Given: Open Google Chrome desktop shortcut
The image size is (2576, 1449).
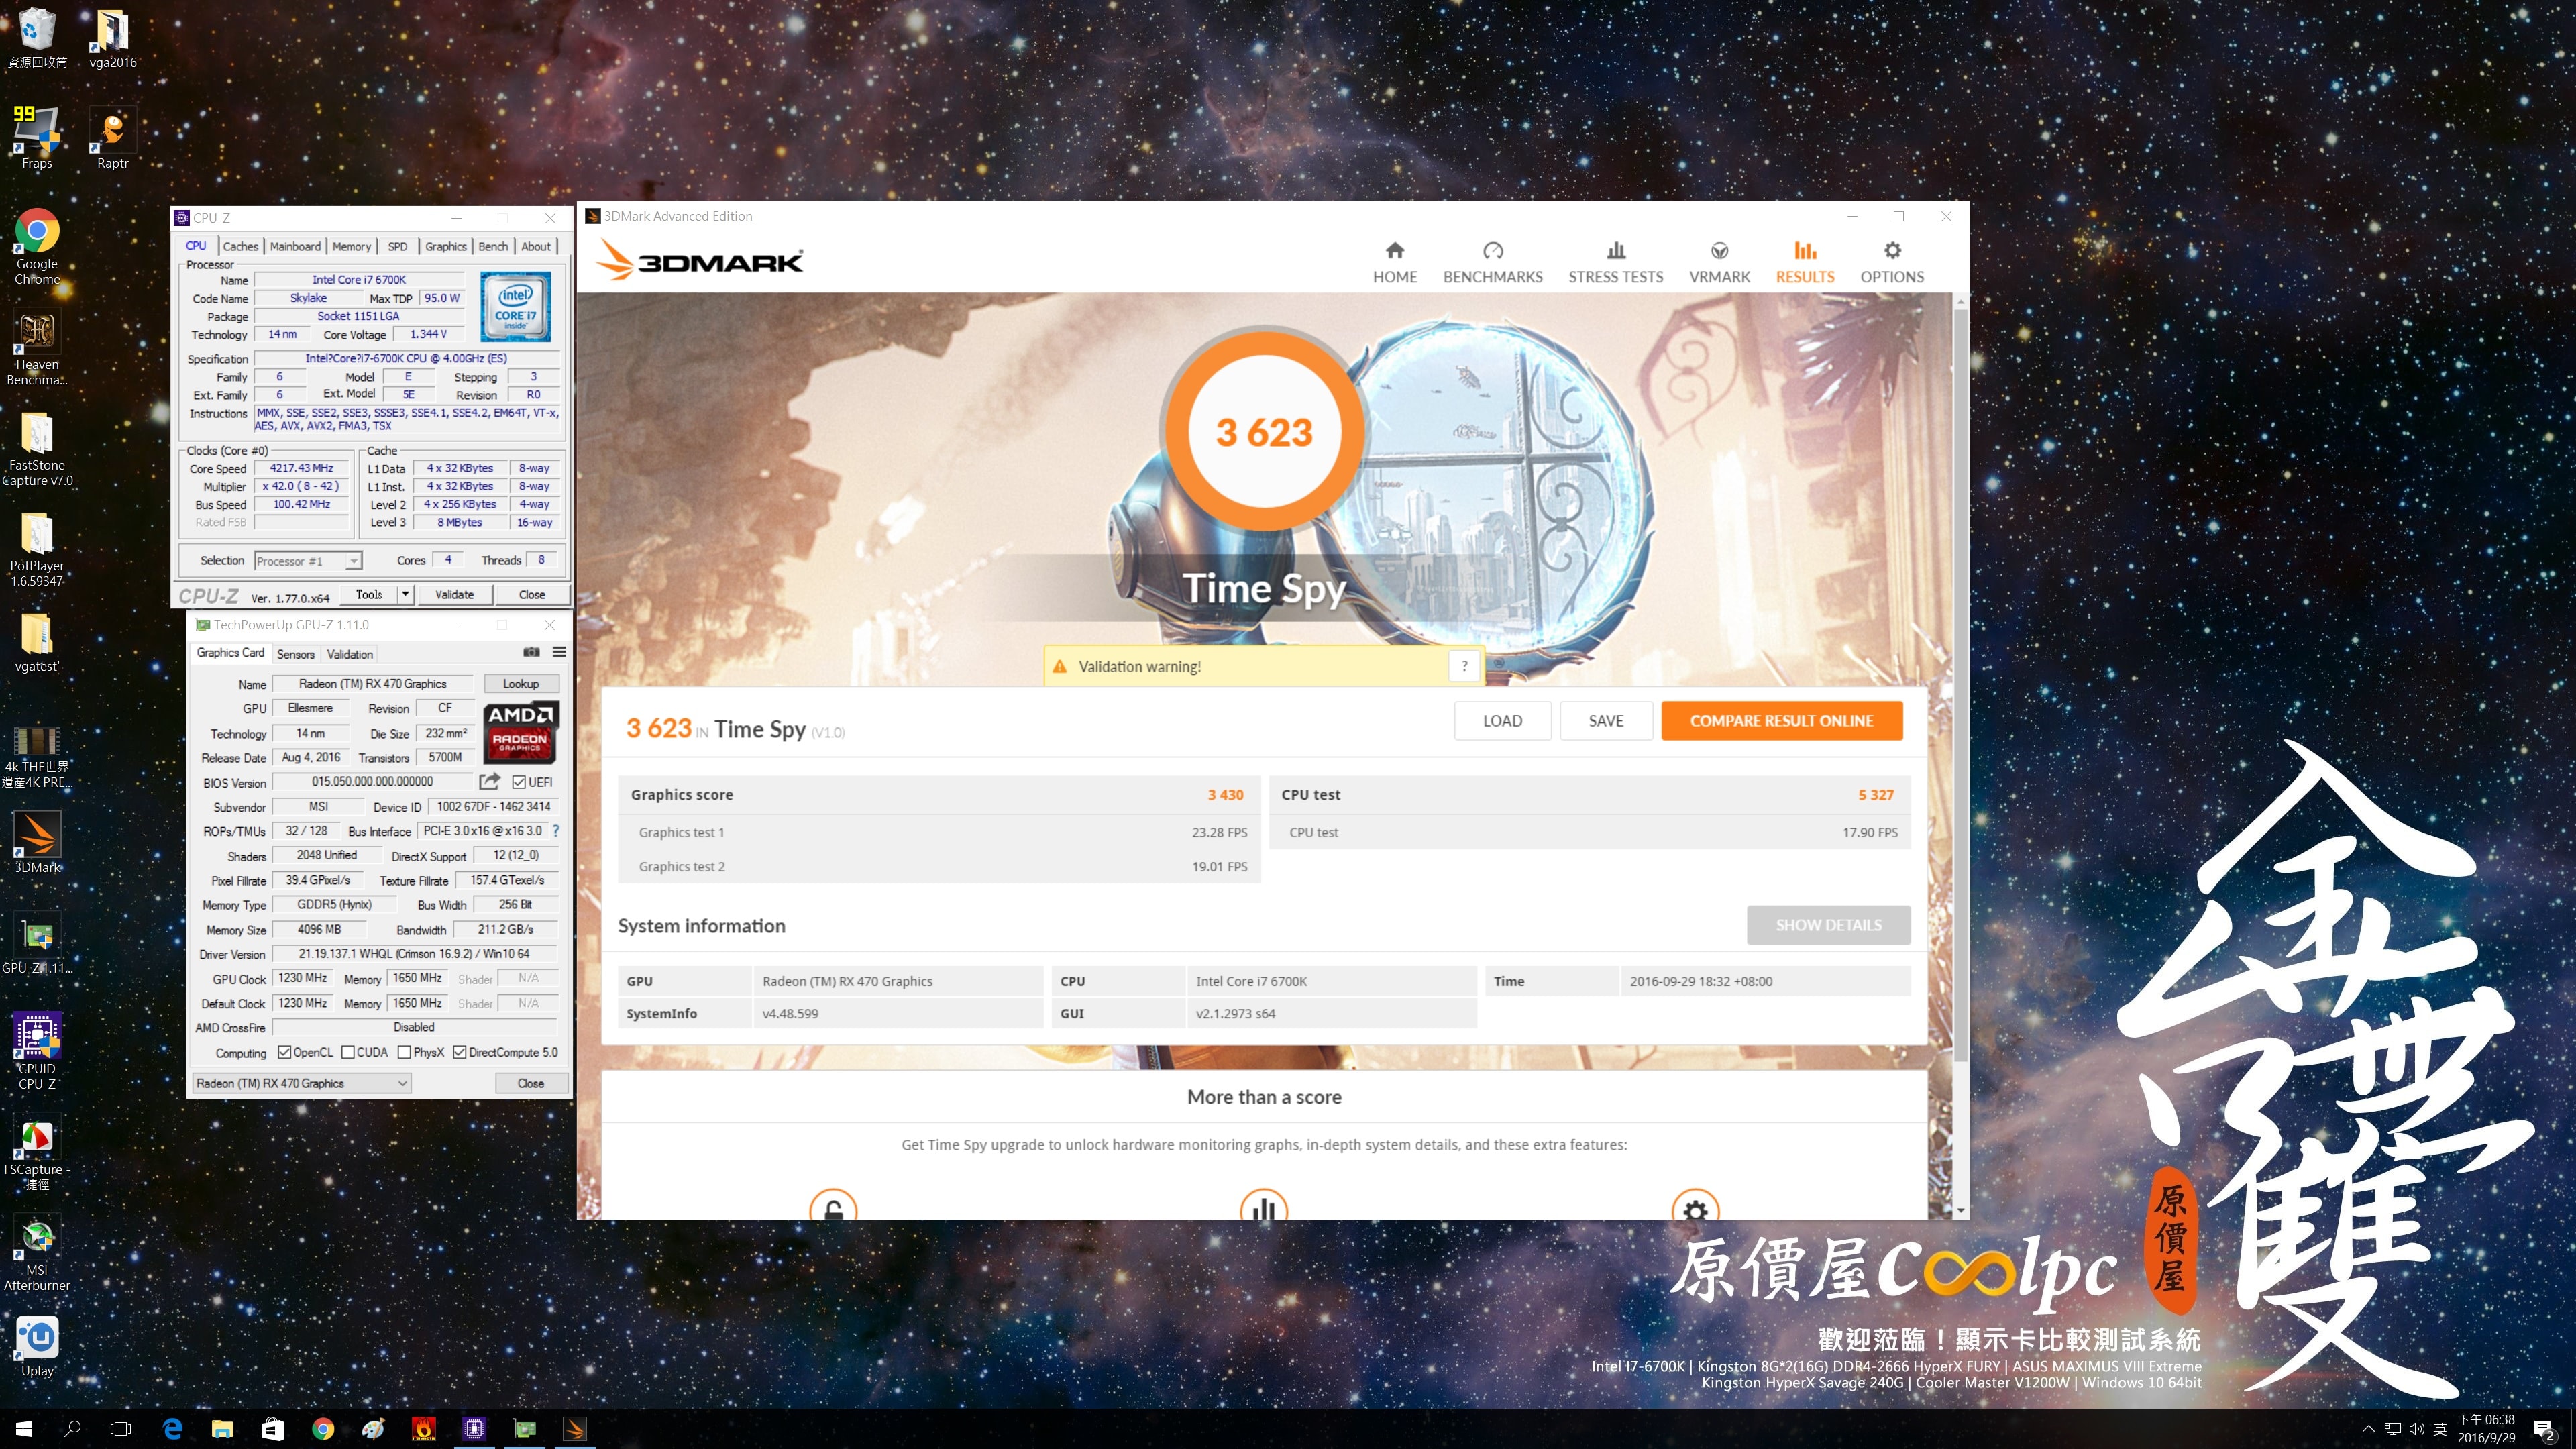Looking at the screenshot, I should (x=37, y=246).
